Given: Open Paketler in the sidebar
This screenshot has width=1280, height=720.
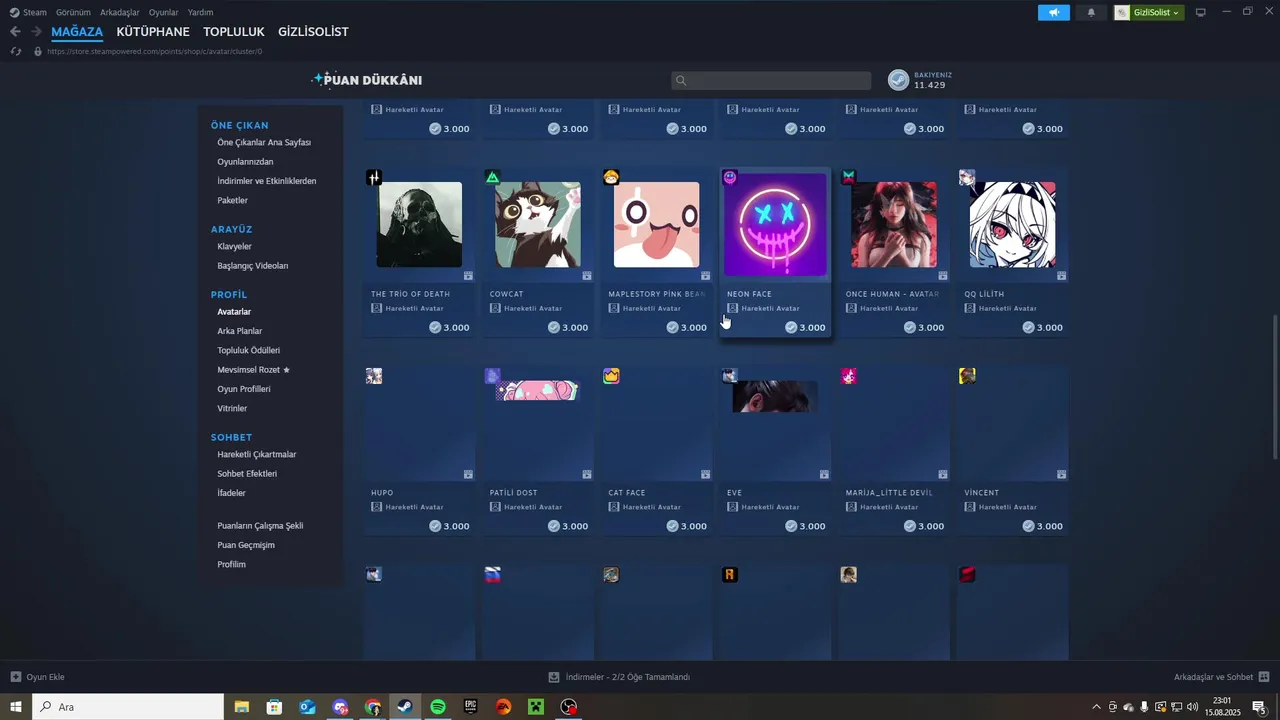Looking at the screenshot, I should [232, 201].
